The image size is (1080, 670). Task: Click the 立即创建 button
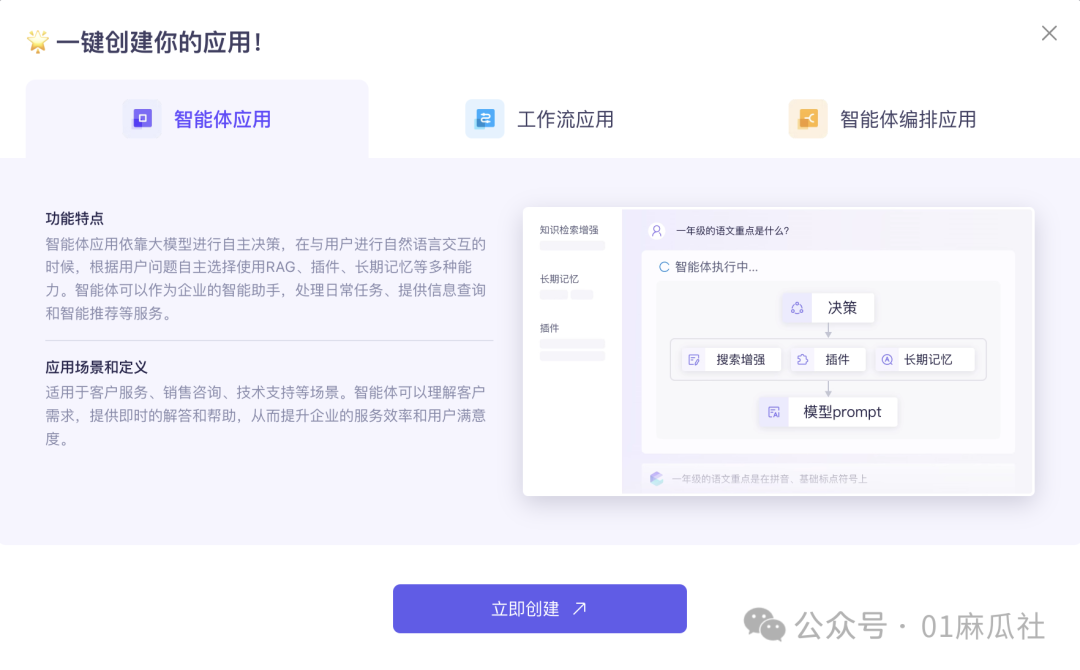tap(539, 608)
